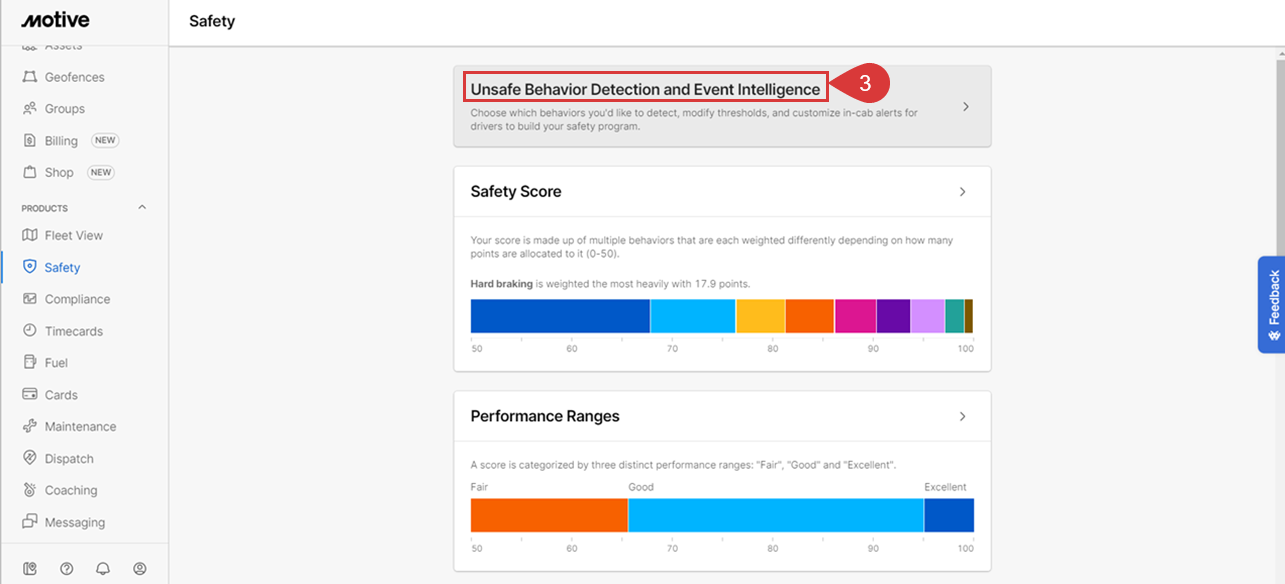Screen dimensions: 1285x584
Task: Click the Motive logo
Action: 55,20
